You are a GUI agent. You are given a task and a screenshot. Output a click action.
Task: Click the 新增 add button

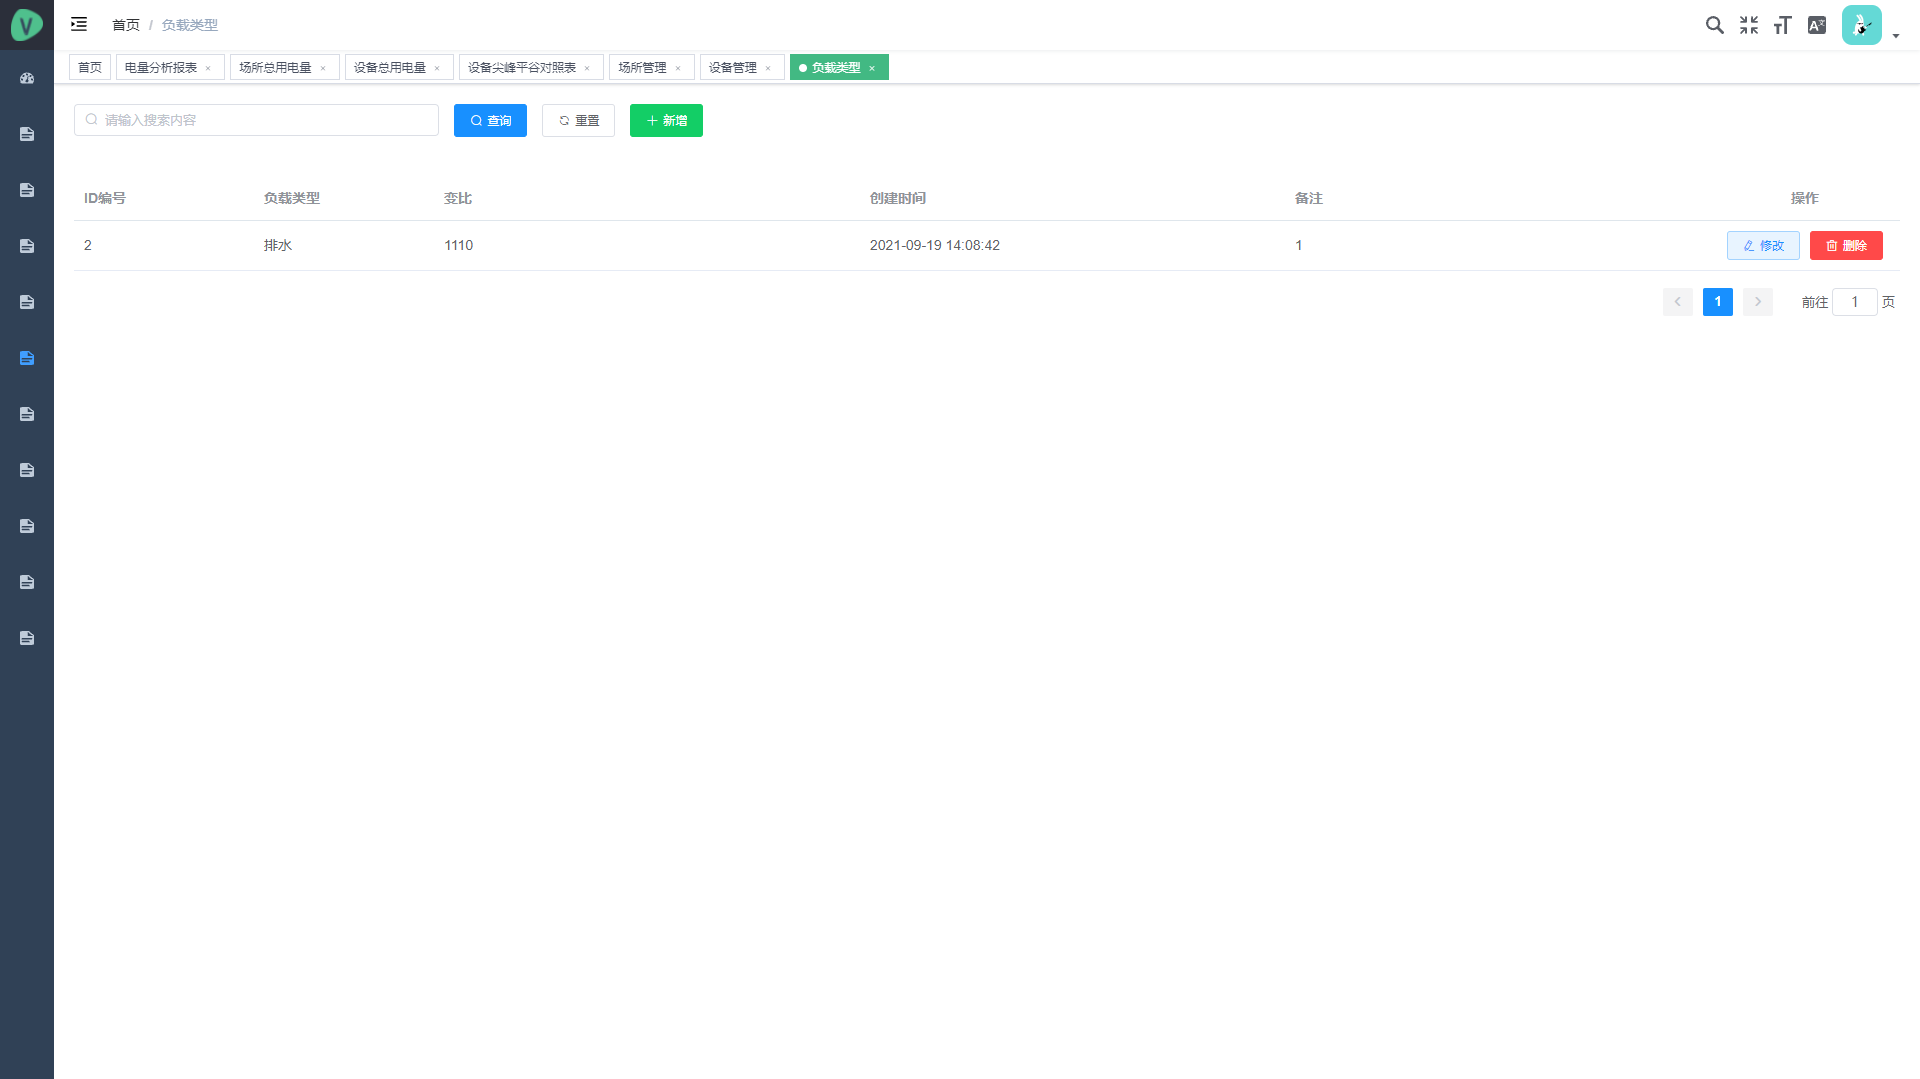pos(666,121)
